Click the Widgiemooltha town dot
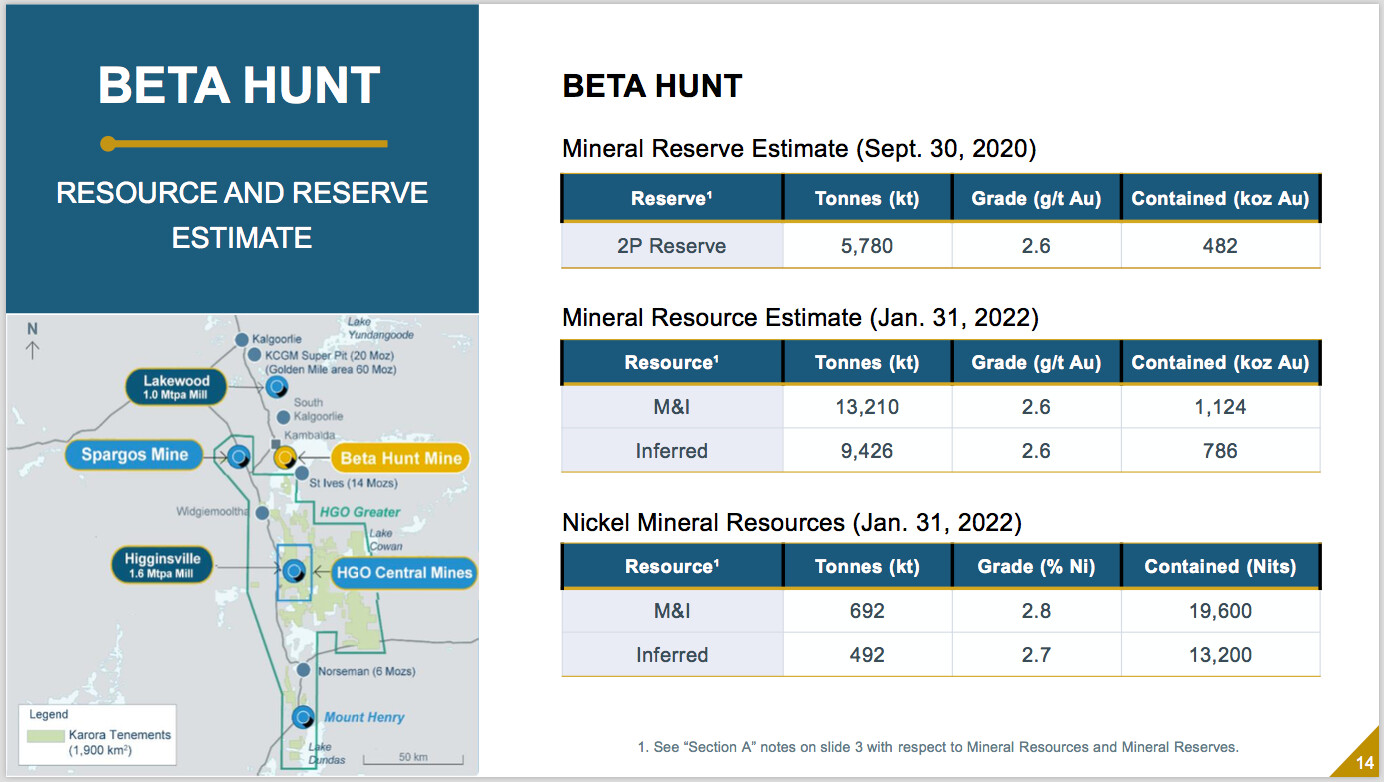 [x=262, y=512]
